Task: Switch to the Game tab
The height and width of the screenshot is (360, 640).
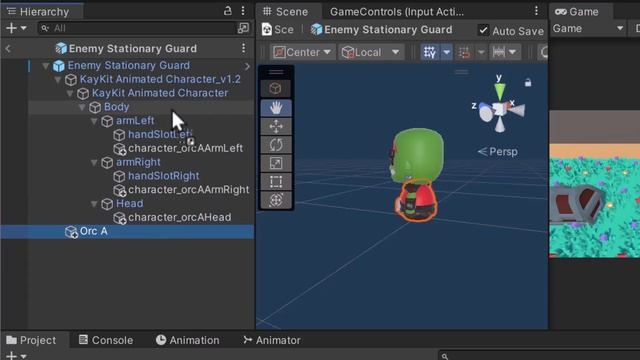Action: click(x=577, y=11)
